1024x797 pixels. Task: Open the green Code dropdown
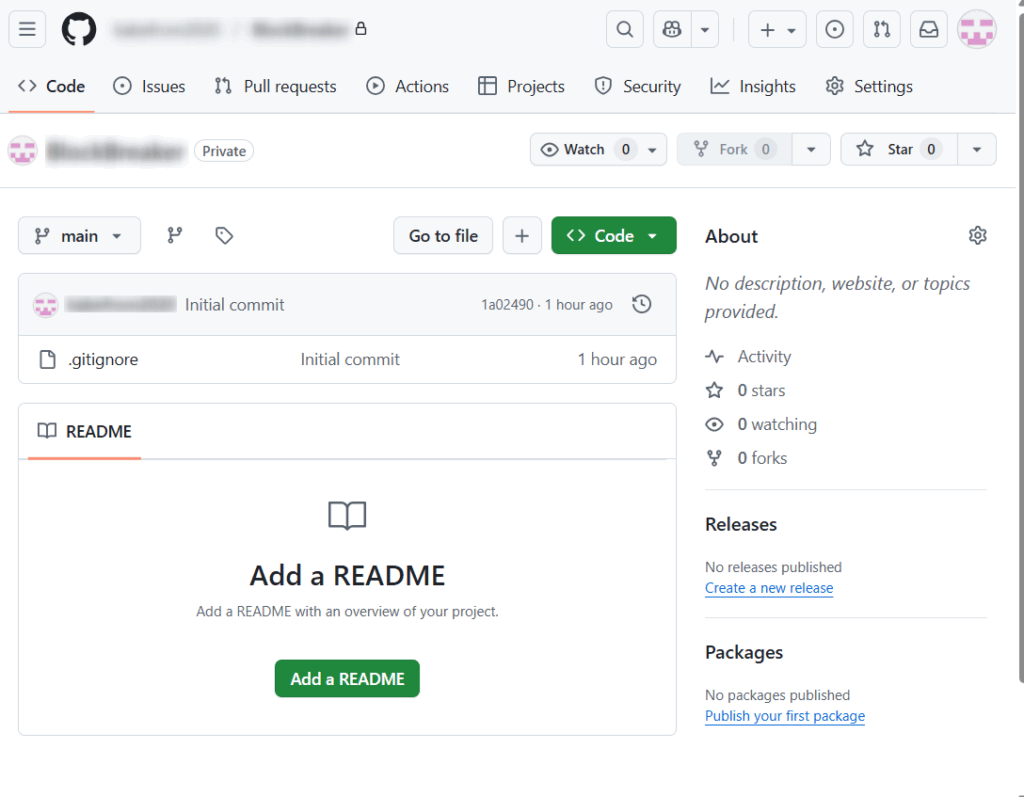tap(613, 236)
